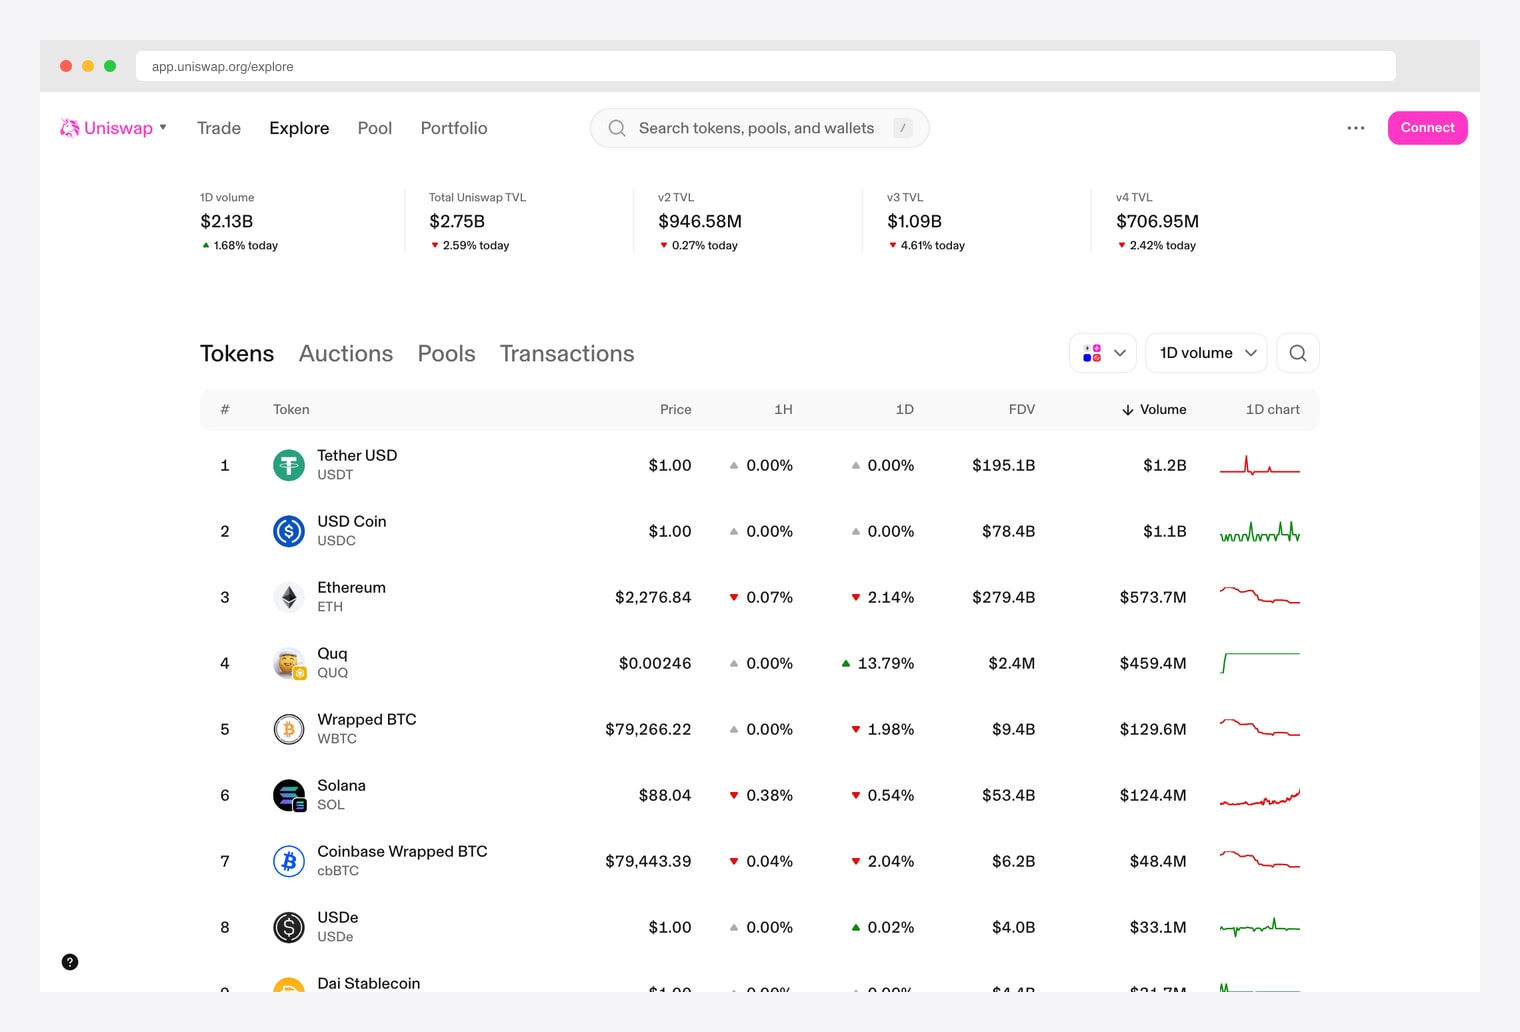Open the Coinbase Wrapped BTC token name
The height and width of the screenshot is (1032, 1520).
pos(402,851)
